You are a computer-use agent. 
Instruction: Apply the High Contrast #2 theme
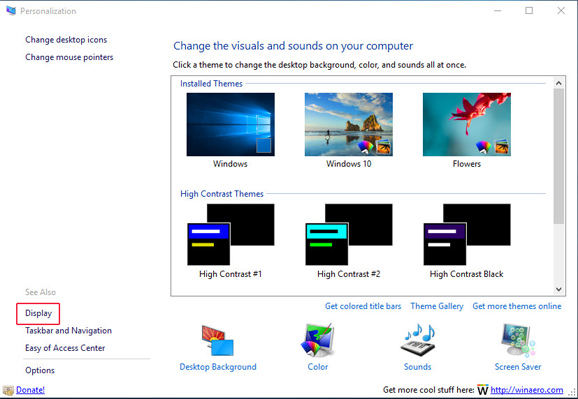(x=348, y=235)
